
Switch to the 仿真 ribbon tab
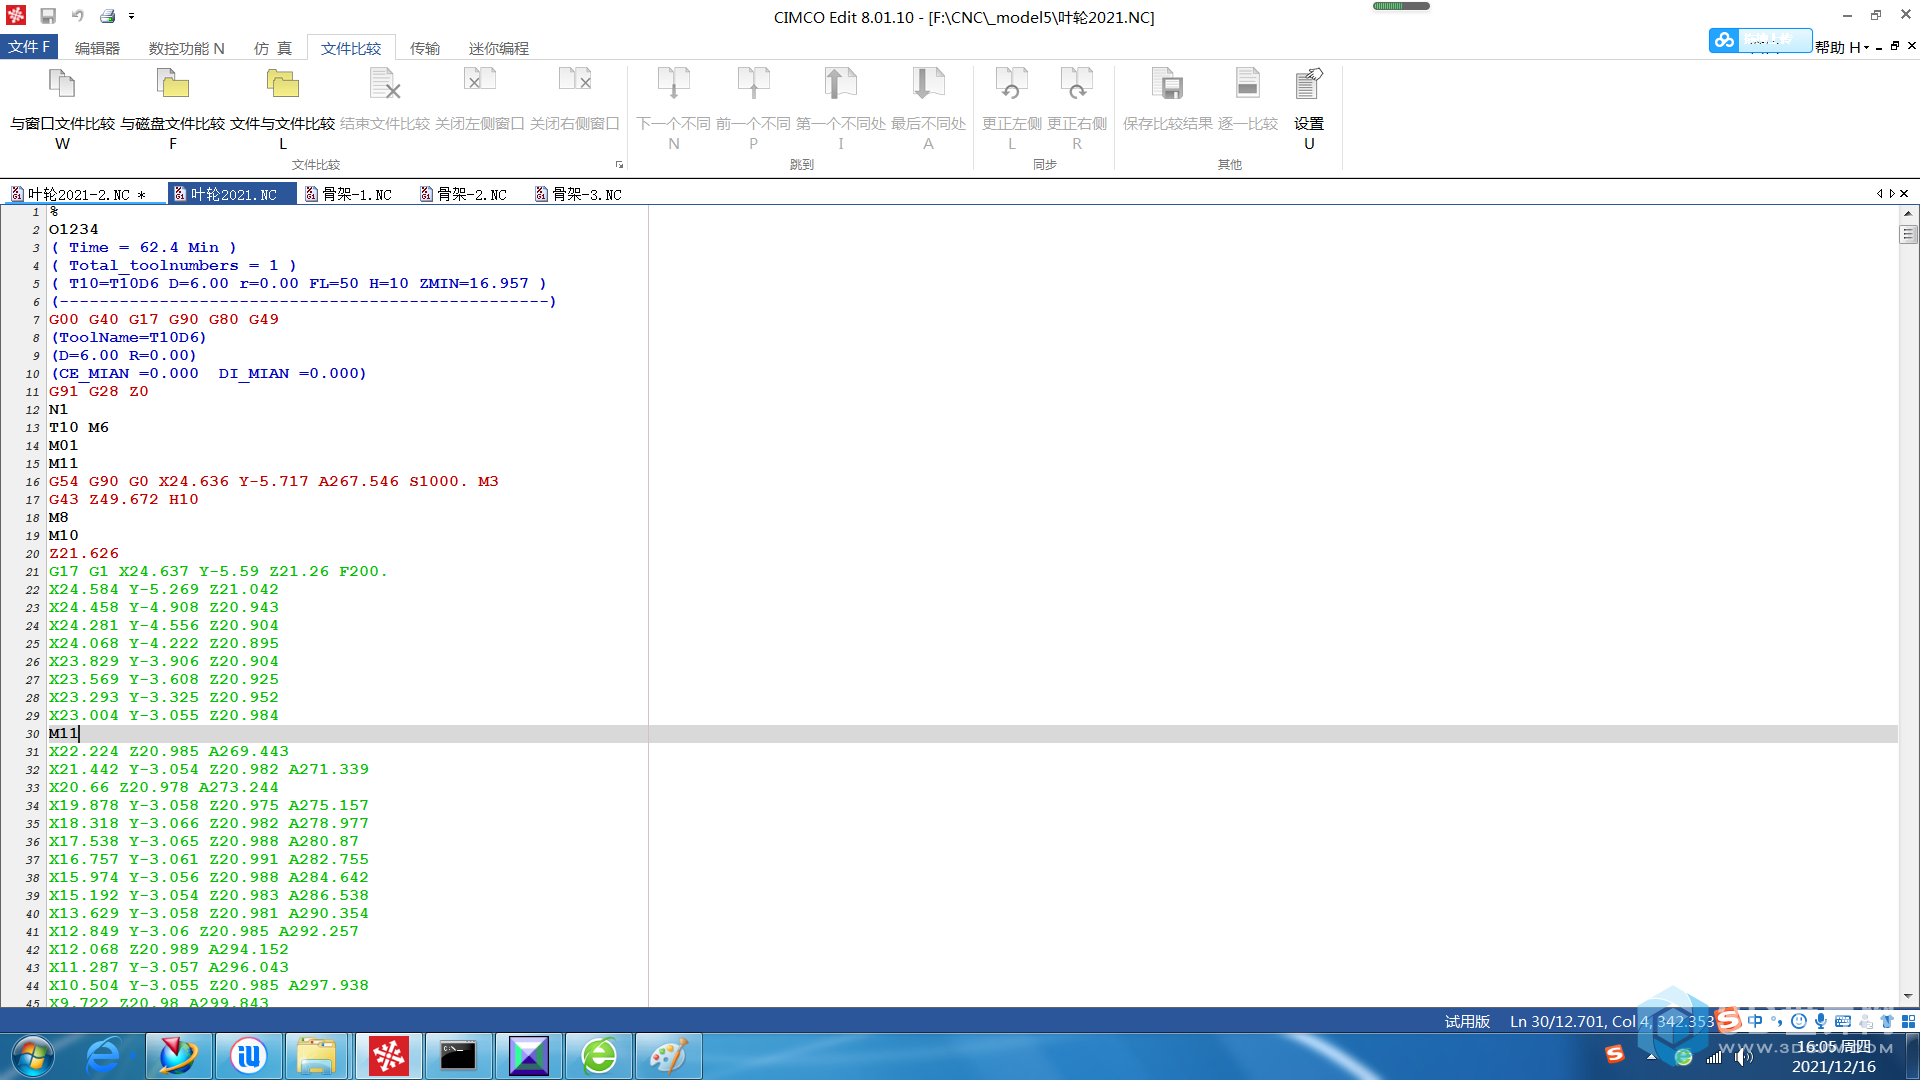tap(273, 48)
